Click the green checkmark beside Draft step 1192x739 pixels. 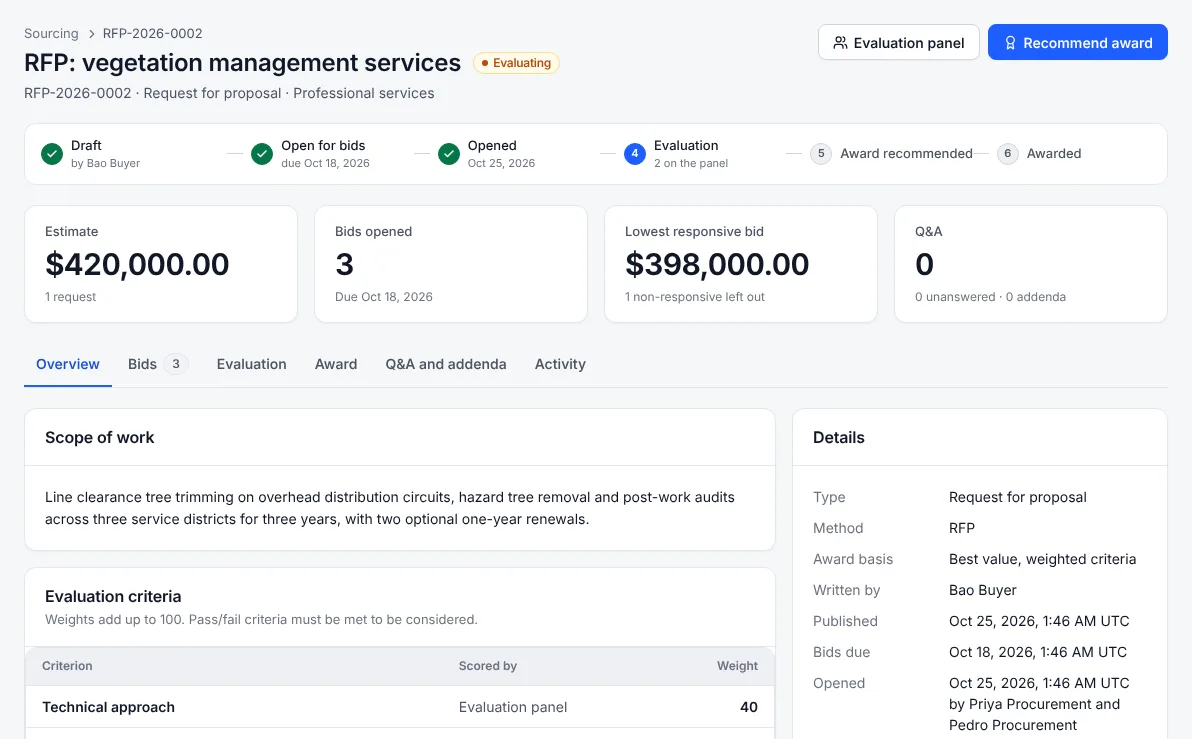coord(52,154)
